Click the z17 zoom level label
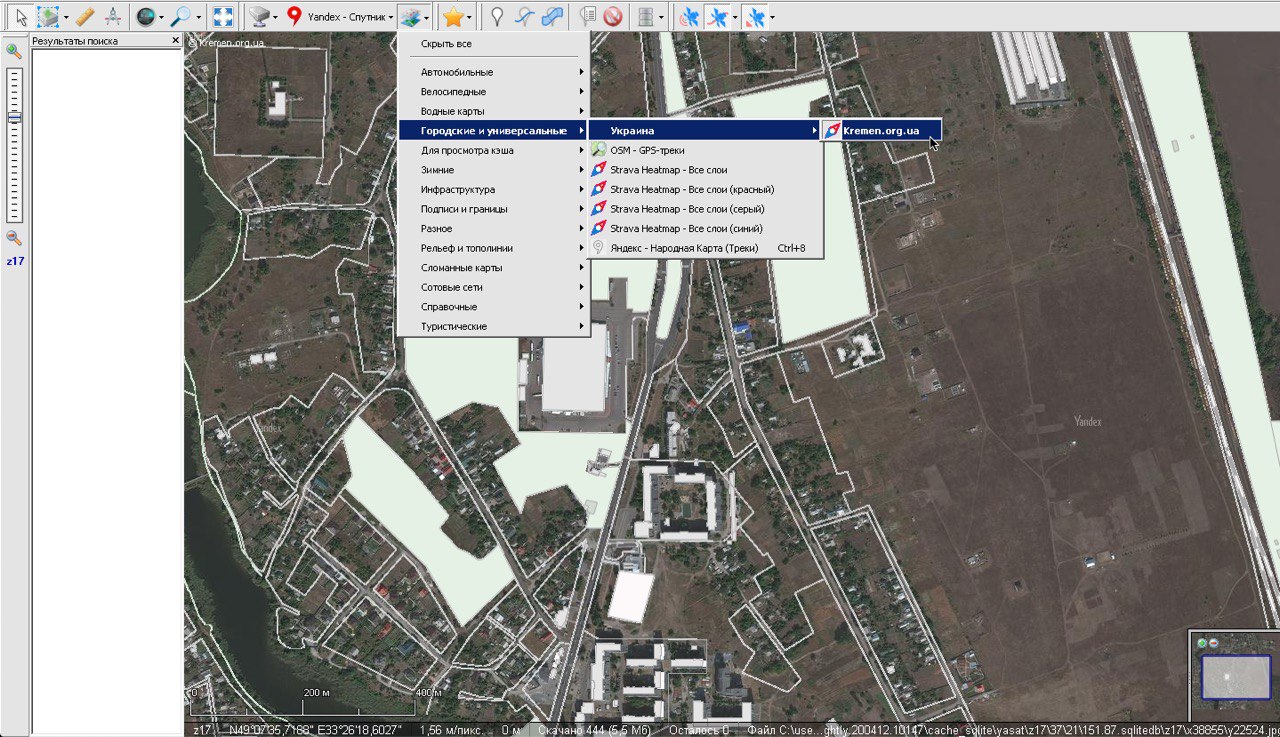 click(15, 261)
